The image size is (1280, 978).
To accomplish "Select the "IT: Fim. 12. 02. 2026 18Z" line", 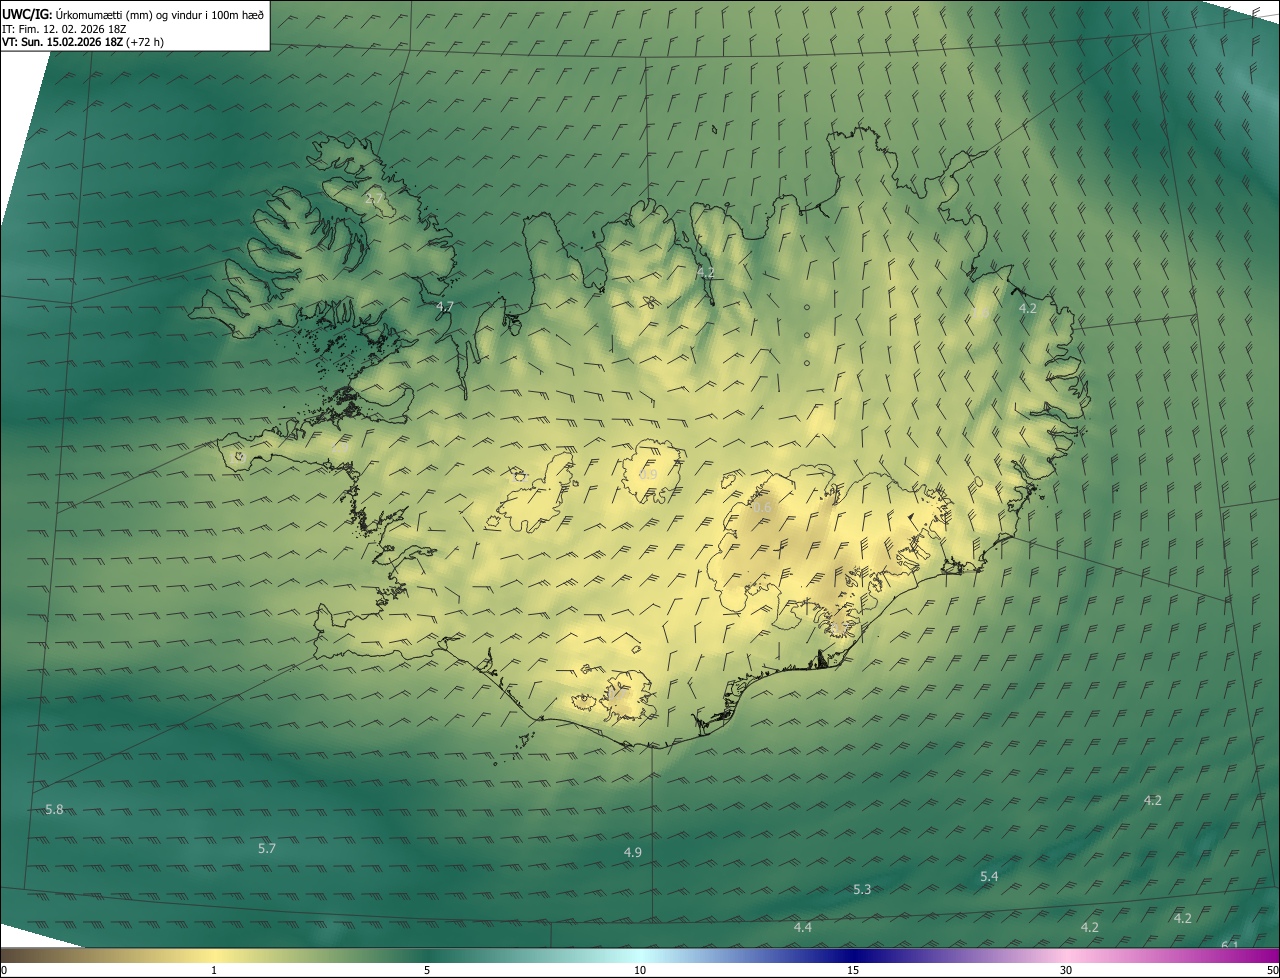I will click(x=64, y=28).
